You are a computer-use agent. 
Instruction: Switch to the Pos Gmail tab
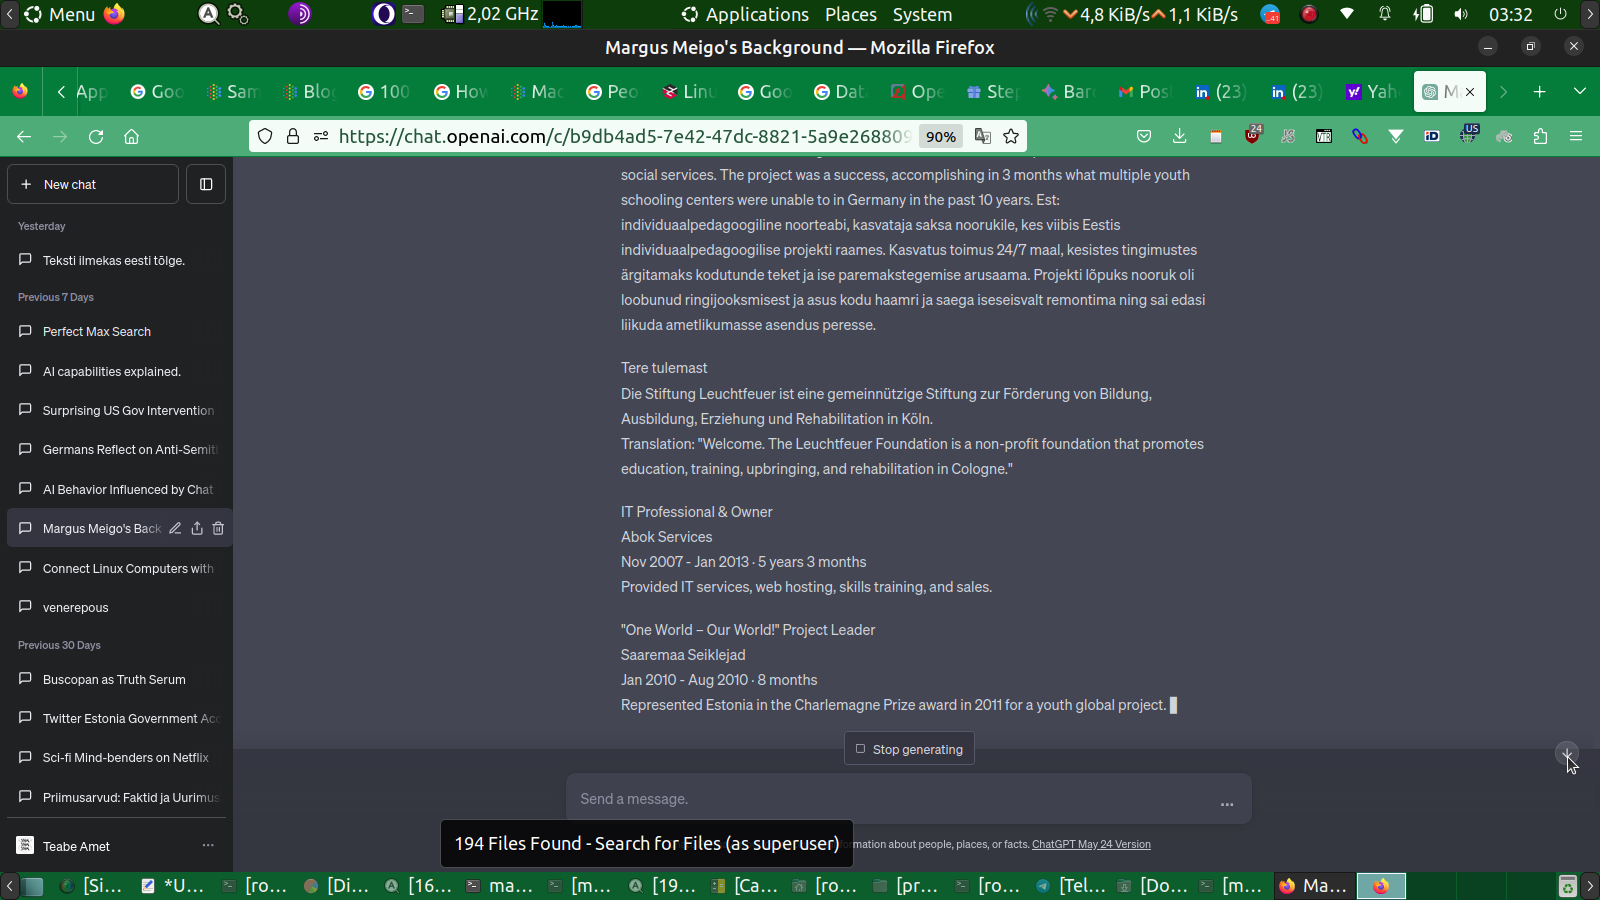tap(1145, 92)
